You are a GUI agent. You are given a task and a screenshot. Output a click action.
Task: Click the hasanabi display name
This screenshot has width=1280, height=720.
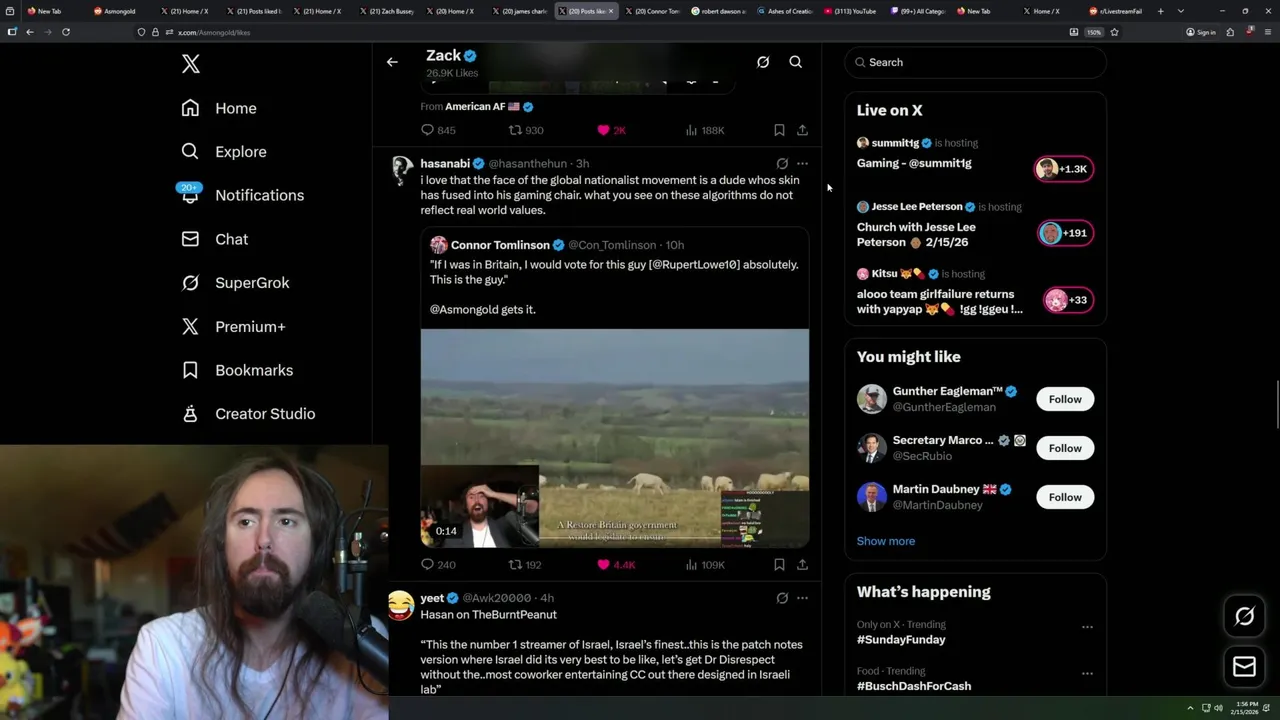coord(445,163)
